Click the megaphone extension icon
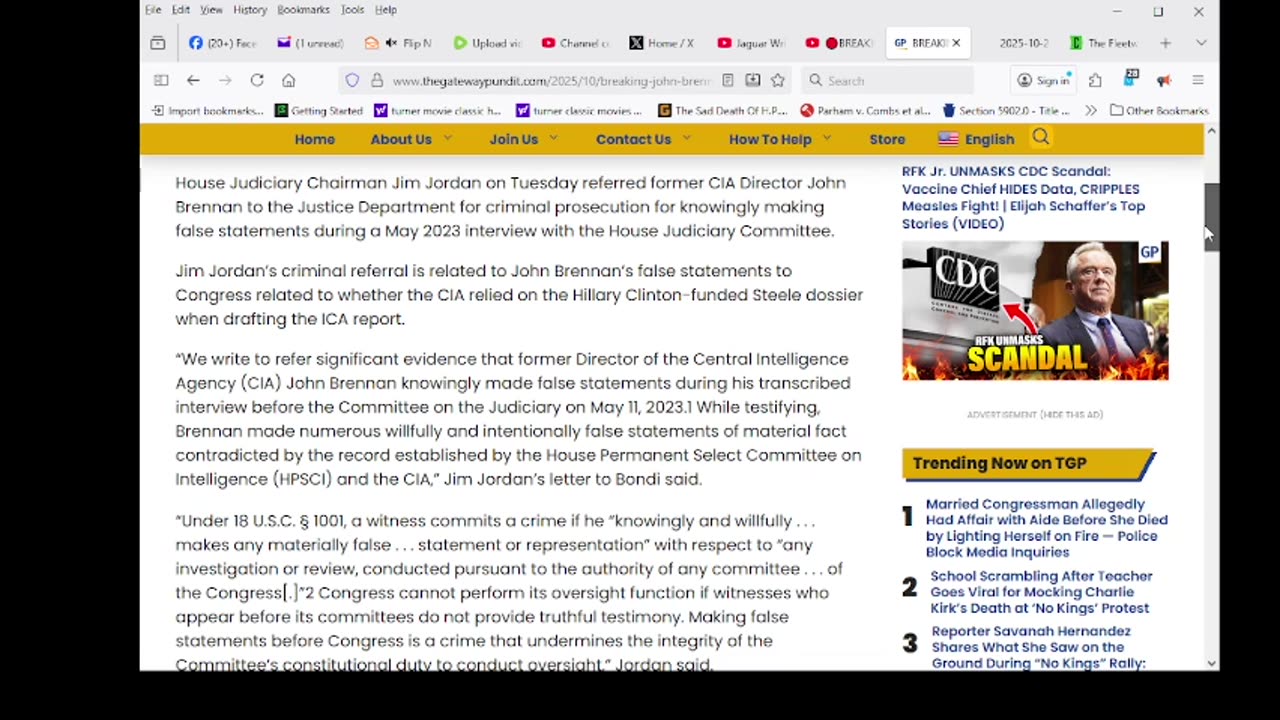This screenshot has height=720, width=1280. point(1164,80)
